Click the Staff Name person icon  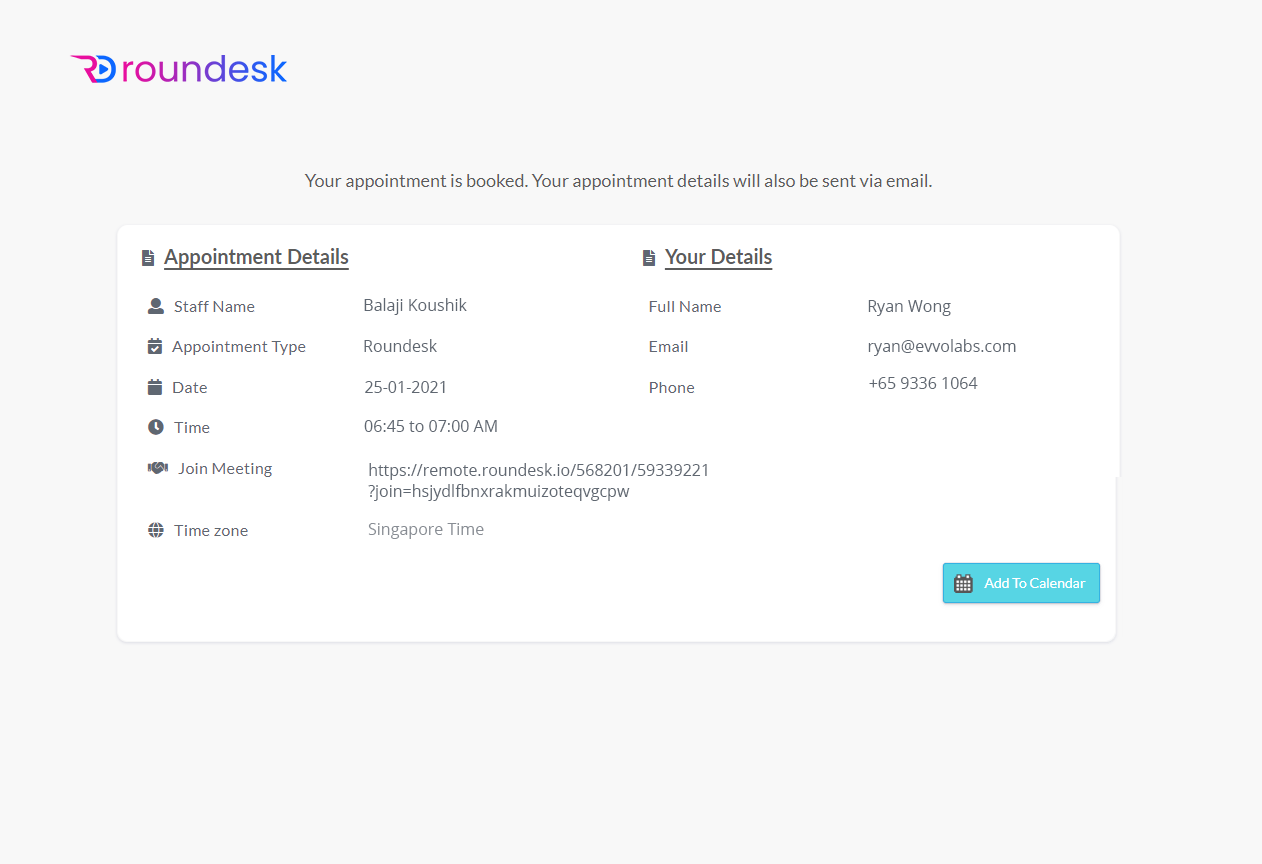pyautogui.click(x=155, y=306)
